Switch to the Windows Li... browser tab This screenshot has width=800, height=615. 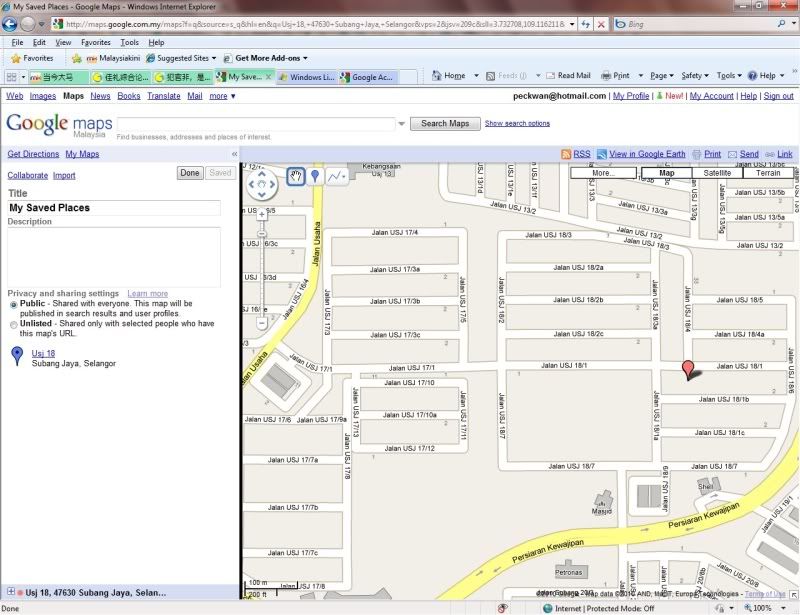coord(307,76)
